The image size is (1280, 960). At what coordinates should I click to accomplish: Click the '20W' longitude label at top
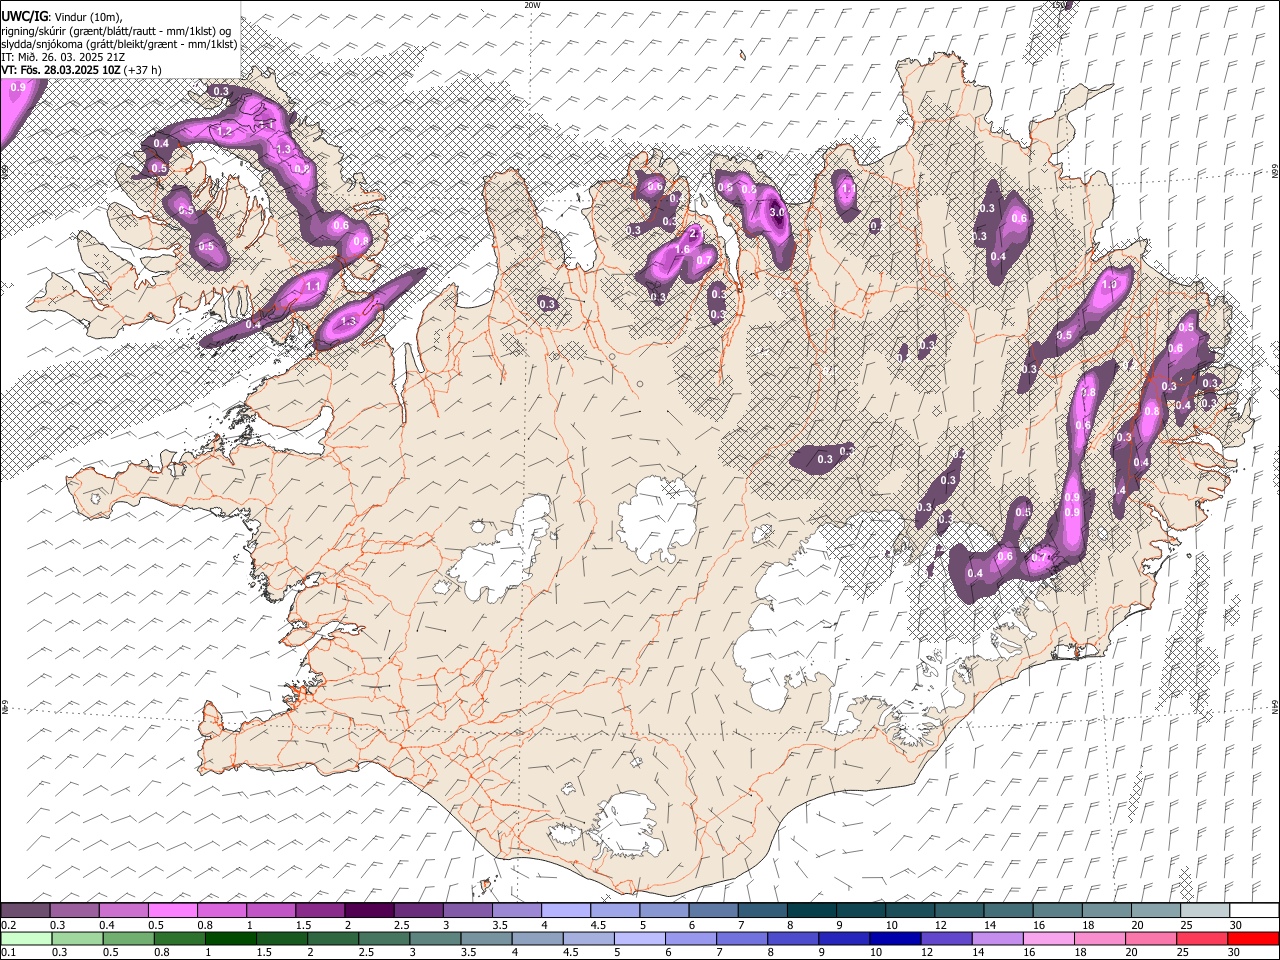[x=532, y=5]
